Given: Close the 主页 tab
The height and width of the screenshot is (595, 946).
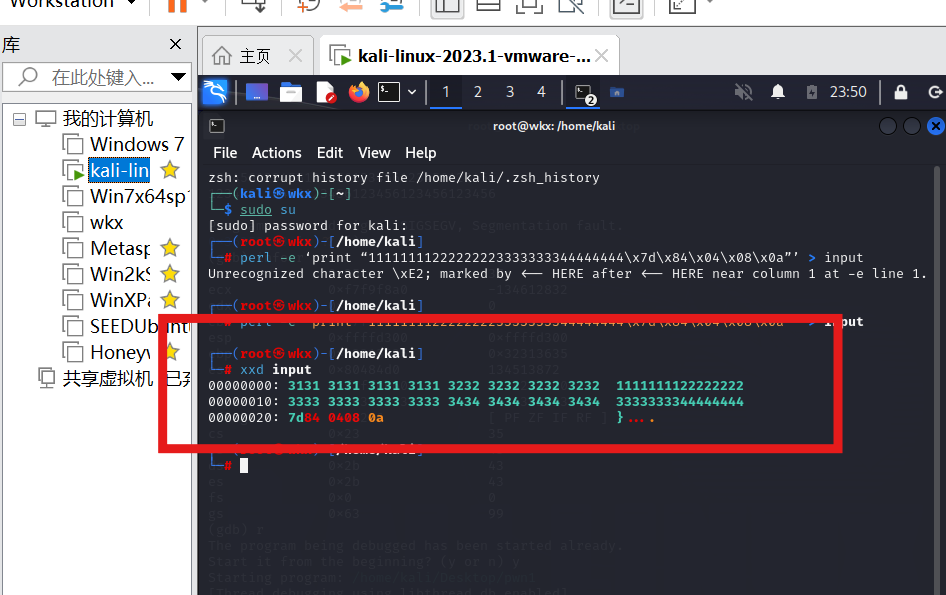Looking at the screenshot, I should (295, 56).
